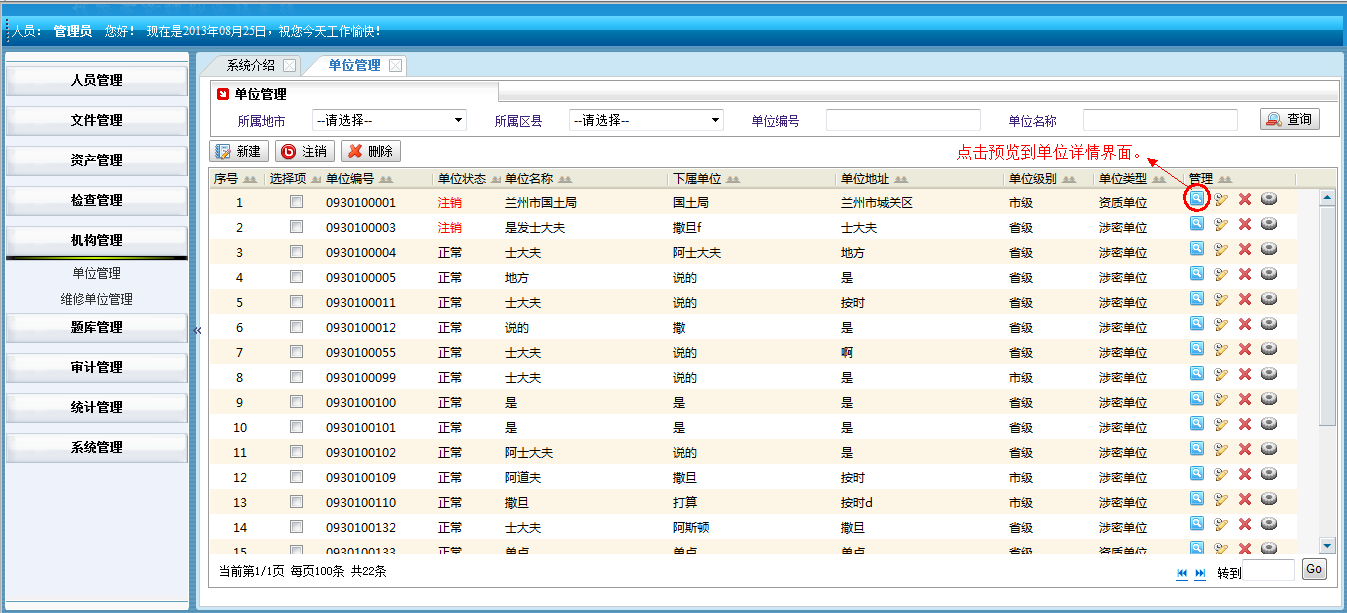
Task: Mark the checkbox in row 0930100011
Action: pyautogui.click(x=296, y=302)
